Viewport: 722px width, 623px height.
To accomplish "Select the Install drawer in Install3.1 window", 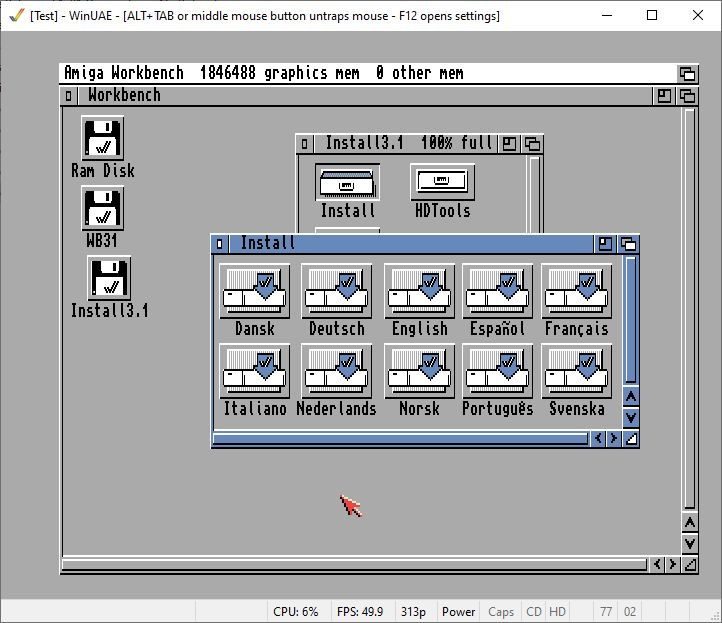I will (x=348, y=182).
